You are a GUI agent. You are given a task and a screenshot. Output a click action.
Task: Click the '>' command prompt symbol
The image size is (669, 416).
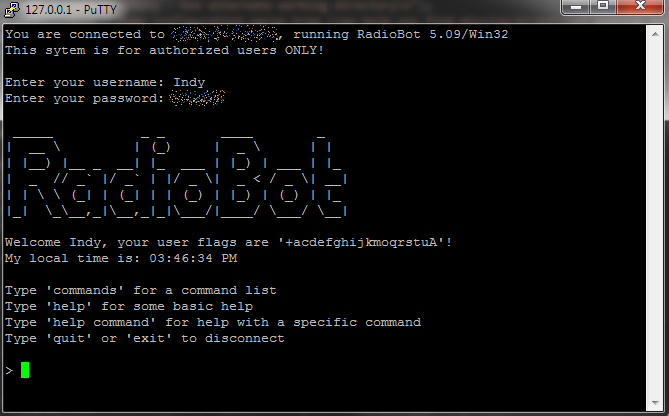[9, 370]
